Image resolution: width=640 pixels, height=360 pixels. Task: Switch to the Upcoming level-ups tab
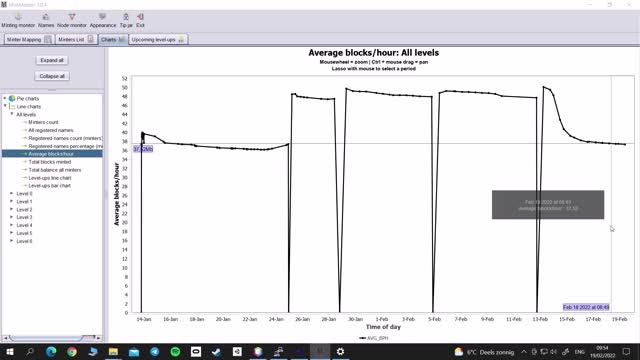pyautogui.click(x=158, y=40)
